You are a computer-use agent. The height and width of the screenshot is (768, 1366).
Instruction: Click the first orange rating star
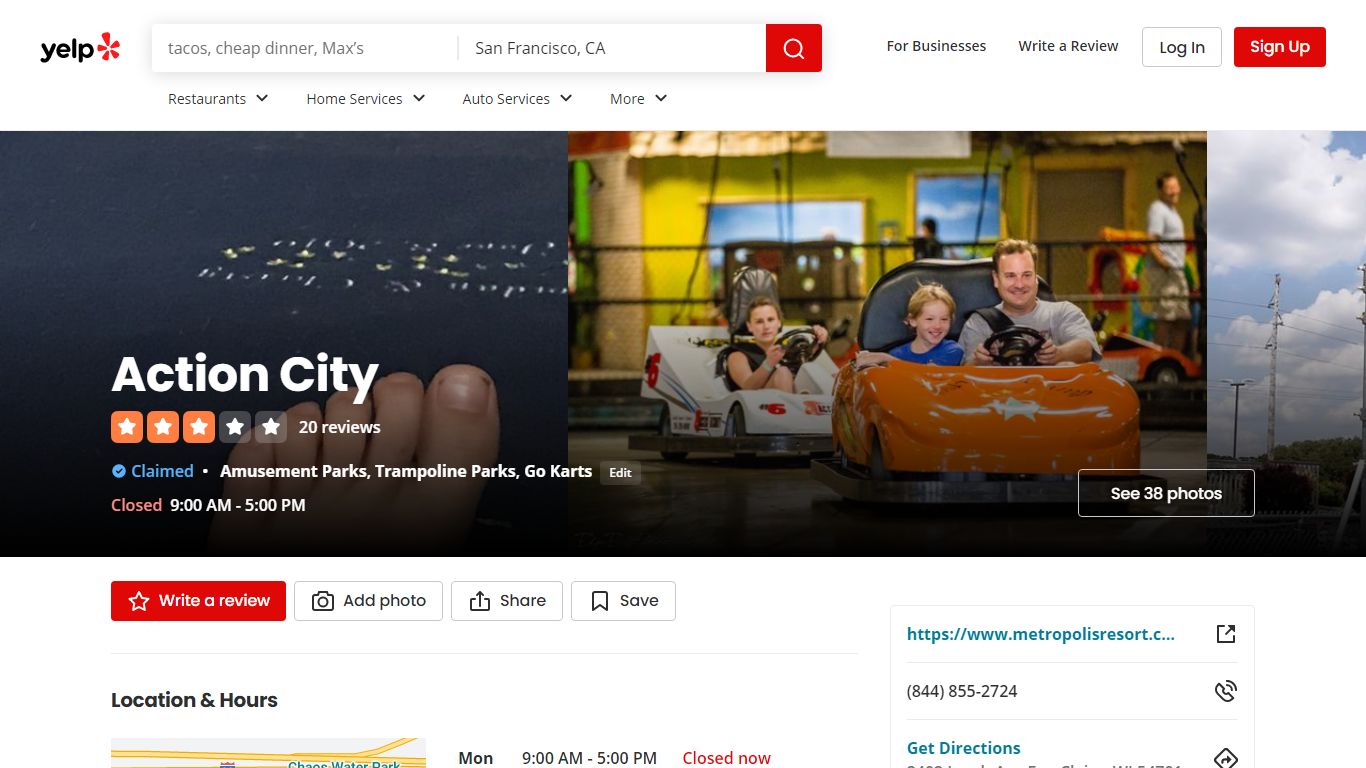pos(127,427)
